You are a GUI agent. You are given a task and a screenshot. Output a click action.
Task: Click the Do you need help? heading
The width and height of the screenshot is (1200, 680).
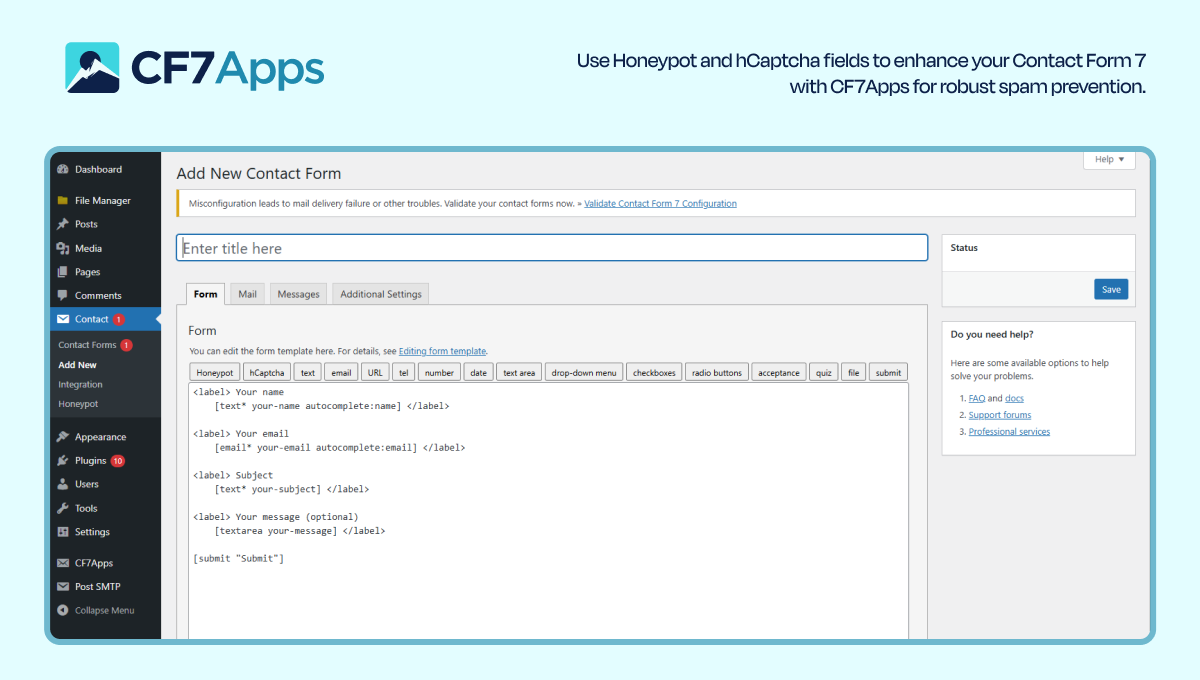(992, 335)
